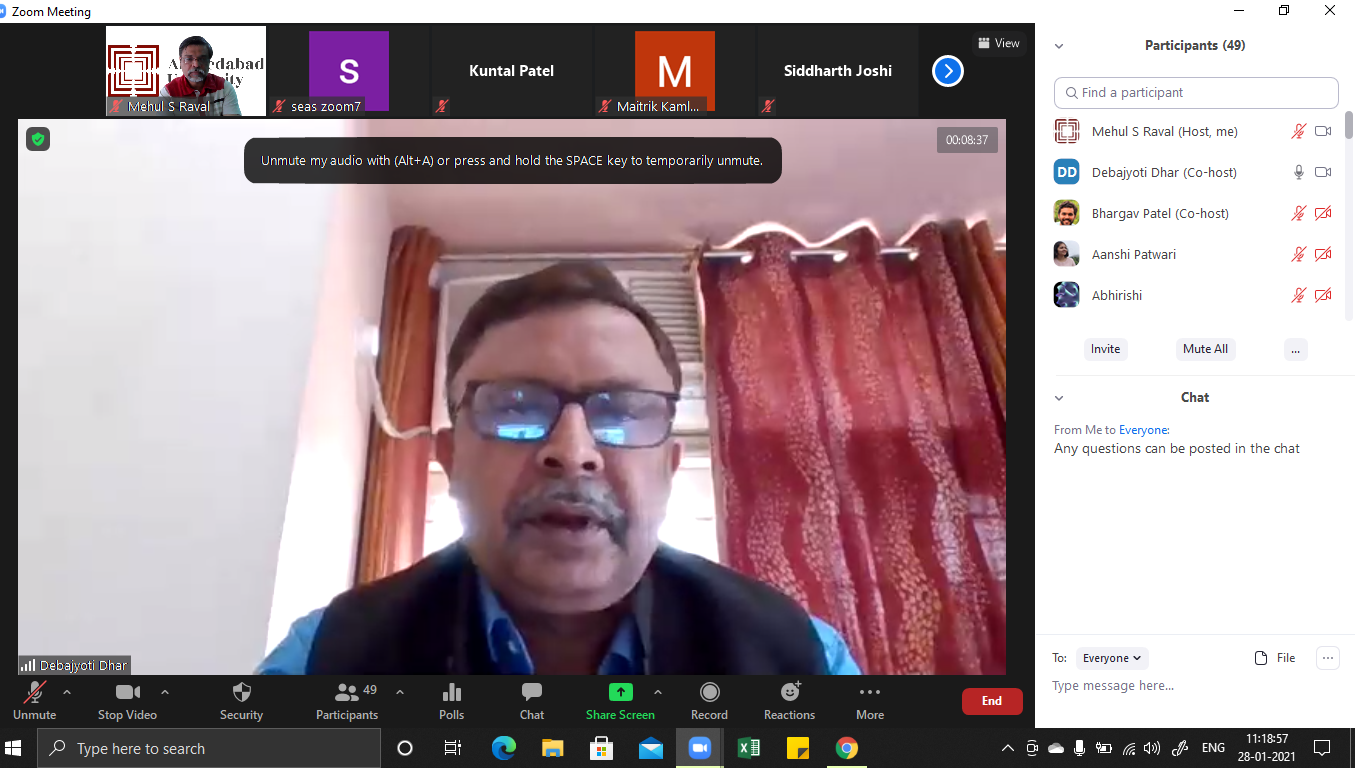The width and height of the screenshot is (1355, 768).
Task: Show next video thumbnails with blue arrow
Action: pos(947,71)
